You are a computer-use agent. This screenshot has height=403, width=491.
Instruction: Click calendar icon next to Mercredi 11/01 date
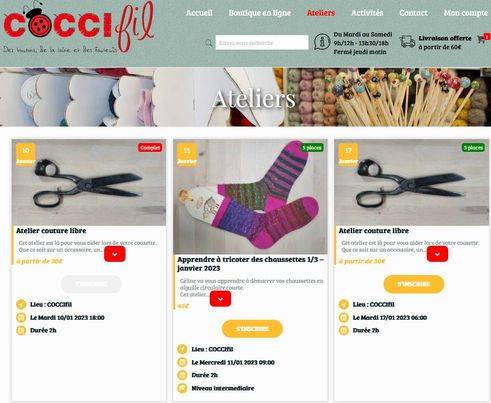point(182,362)
